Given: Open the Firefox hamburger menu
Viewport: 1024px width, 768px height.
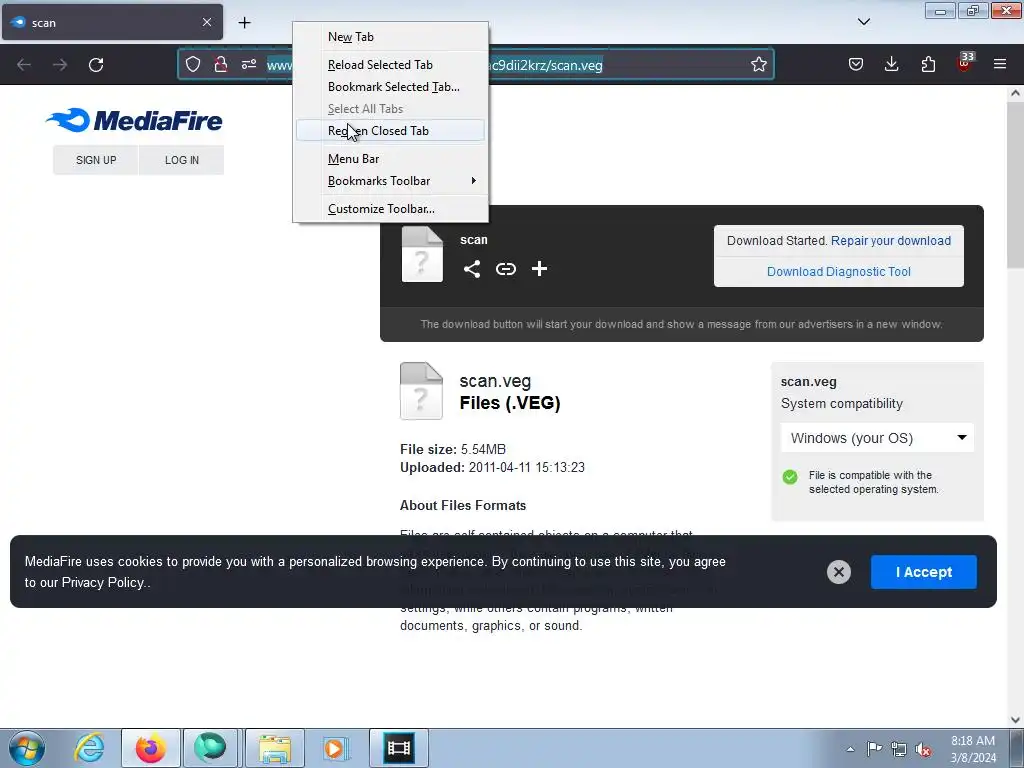Looking at the screenshot, I should [x=1000, y=64].
